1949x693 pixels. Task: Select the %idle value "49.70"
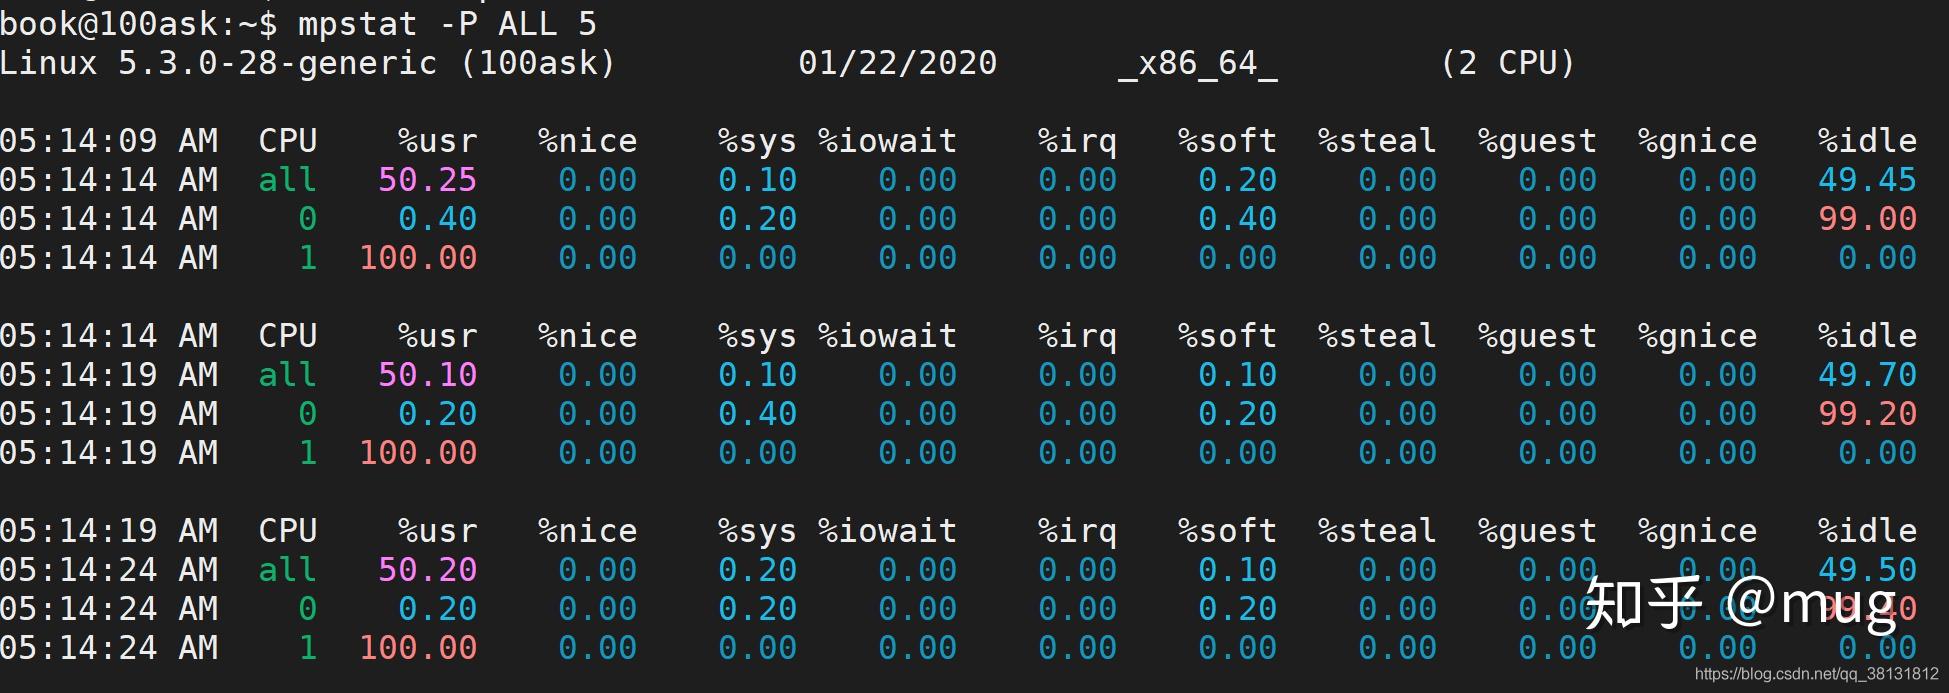click(x=1868, y=375)
